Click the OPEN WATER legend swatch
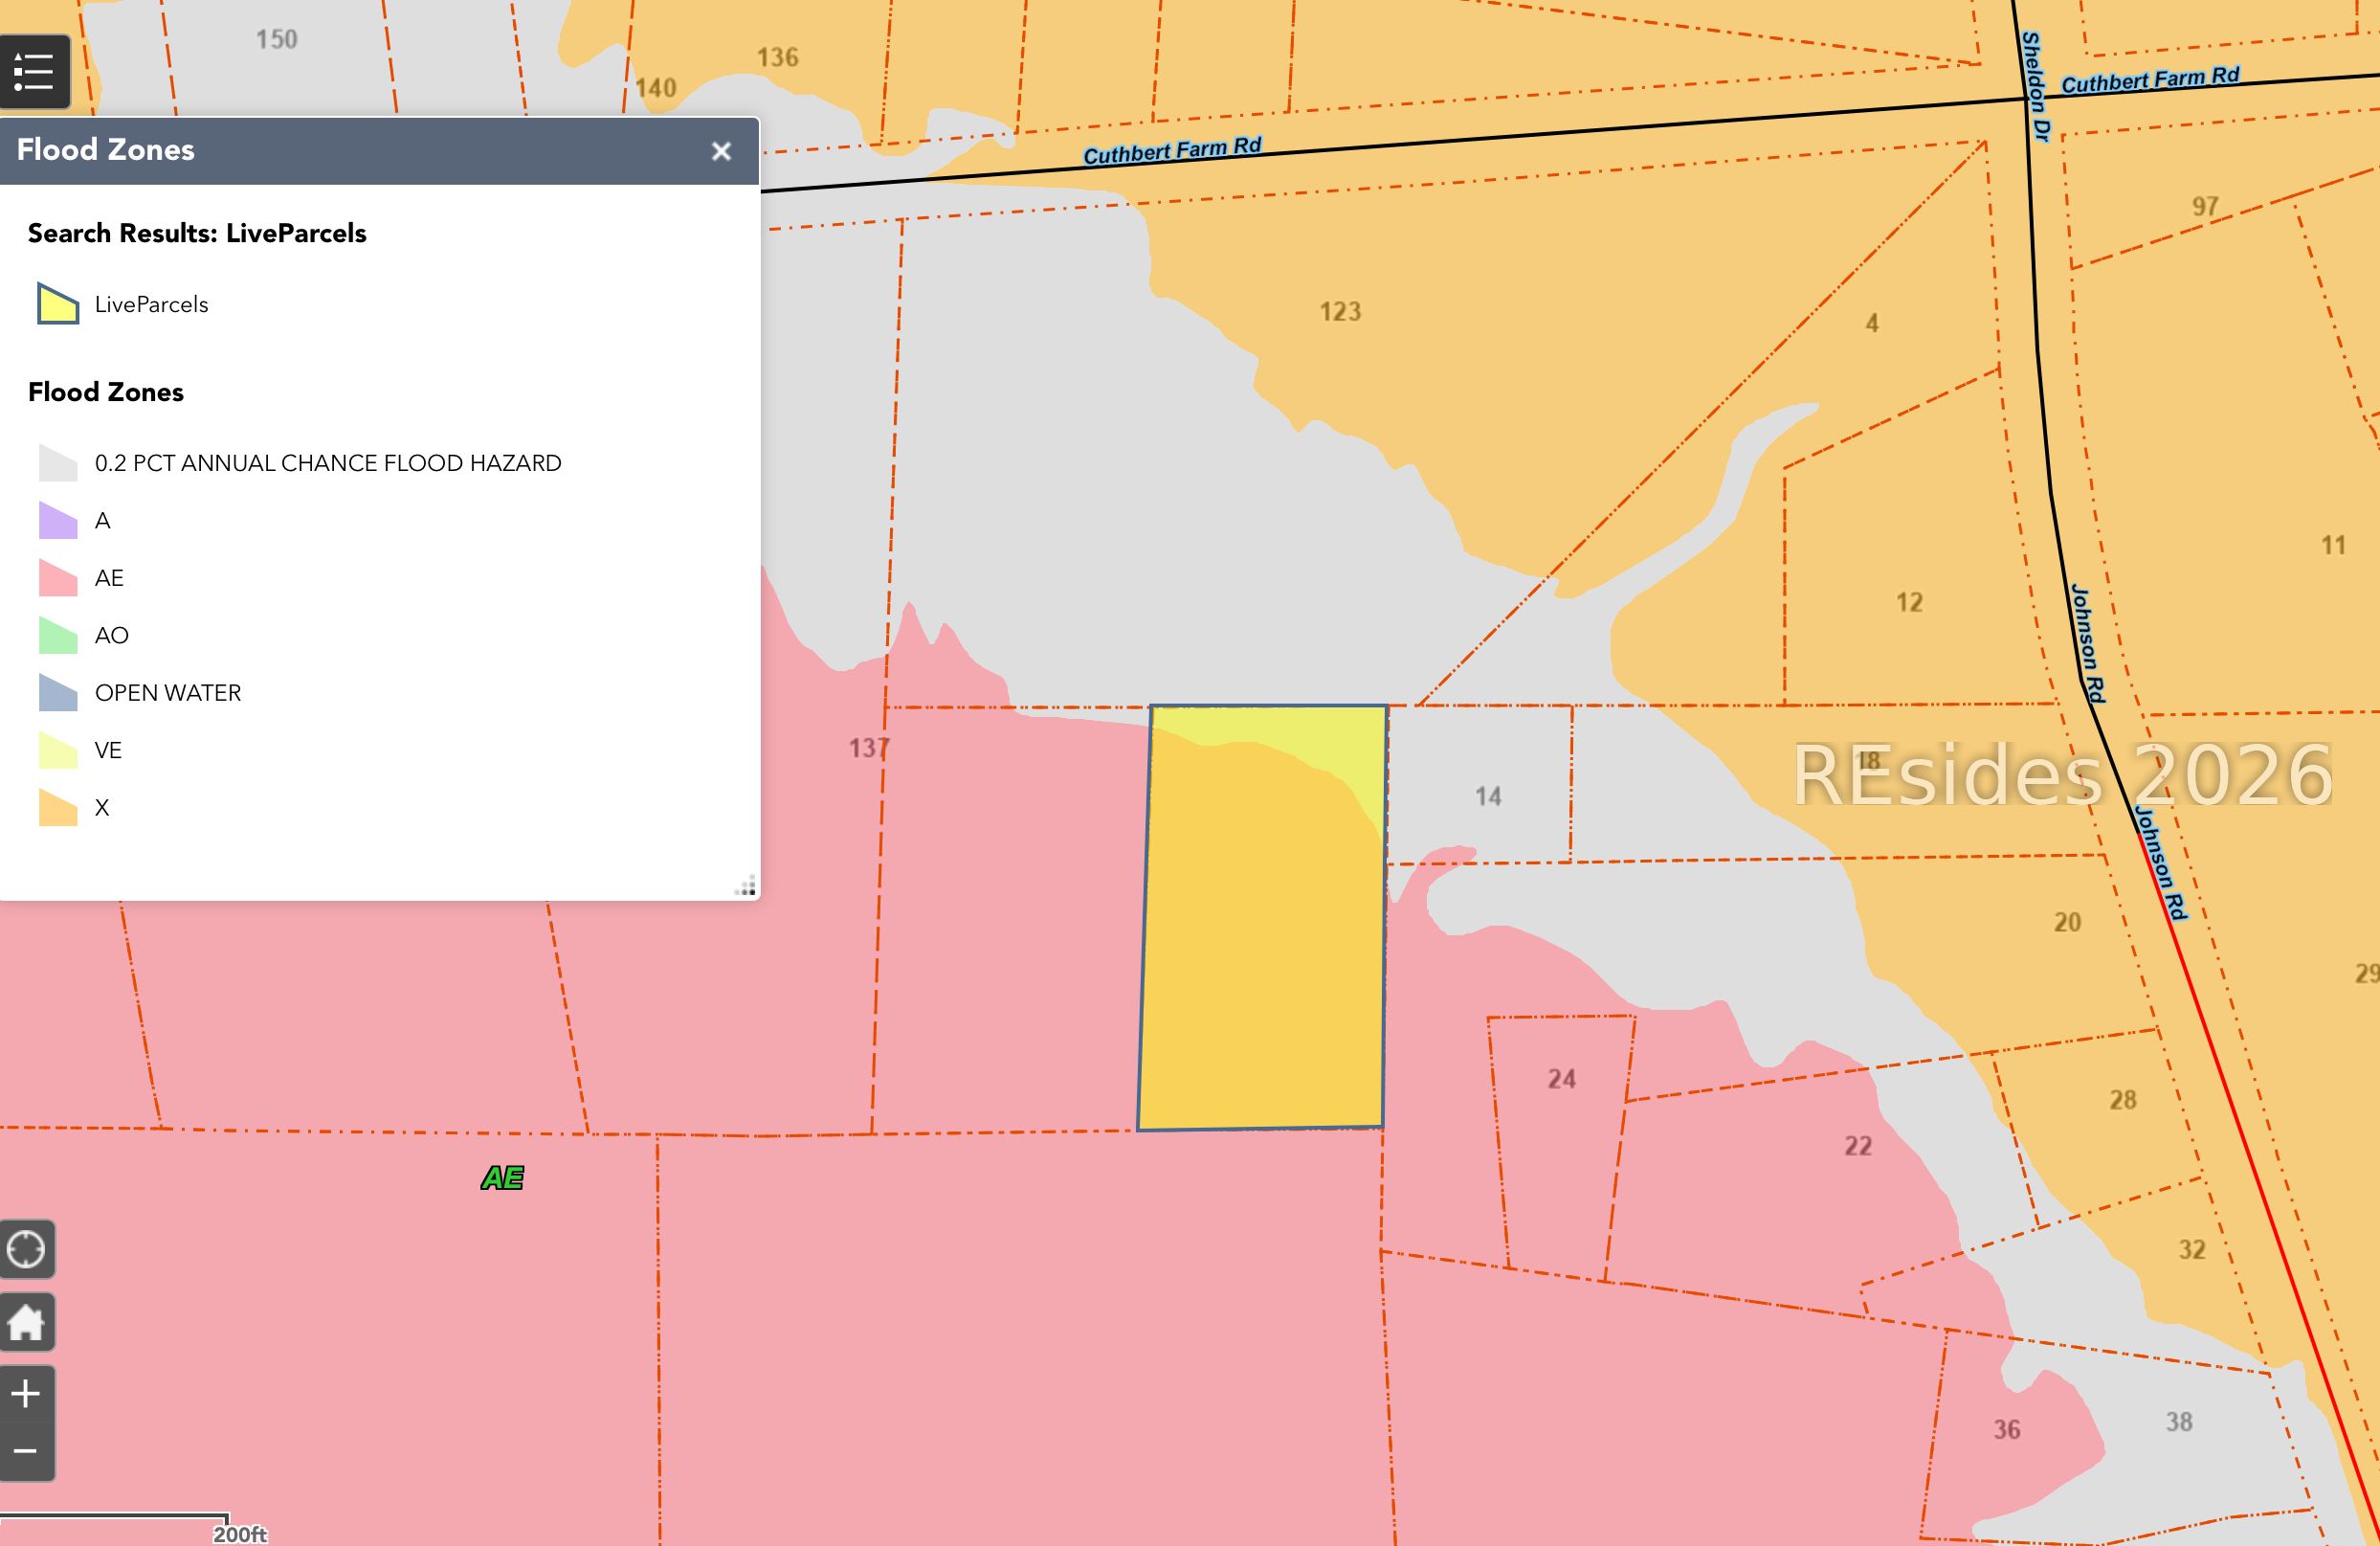 [58, 693]
